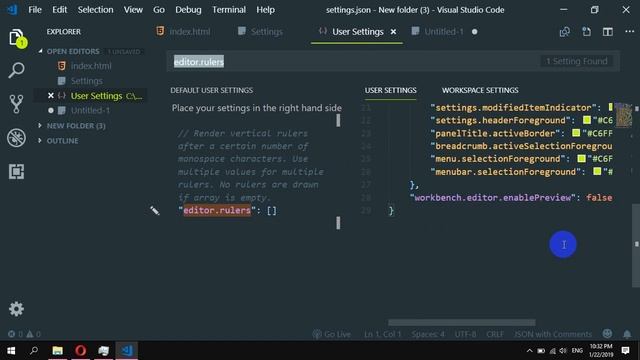Click the JSON with Comments language mode
The image size is (640, 360).
tap(553, 334)
